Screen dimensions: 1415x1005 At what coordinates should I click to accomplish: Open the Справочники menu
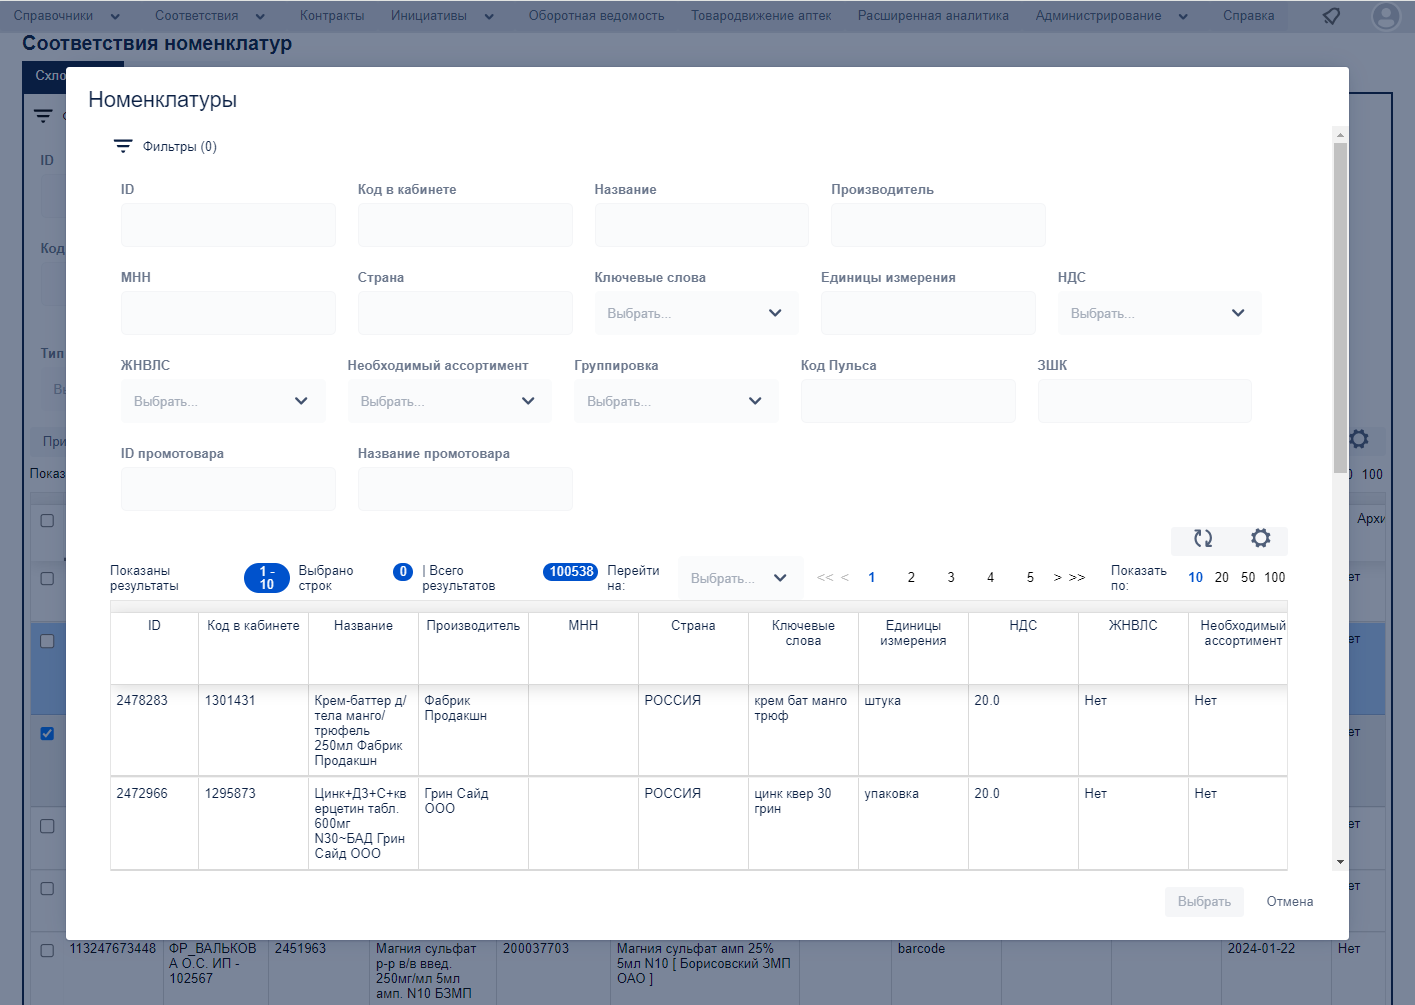(66, 16)
